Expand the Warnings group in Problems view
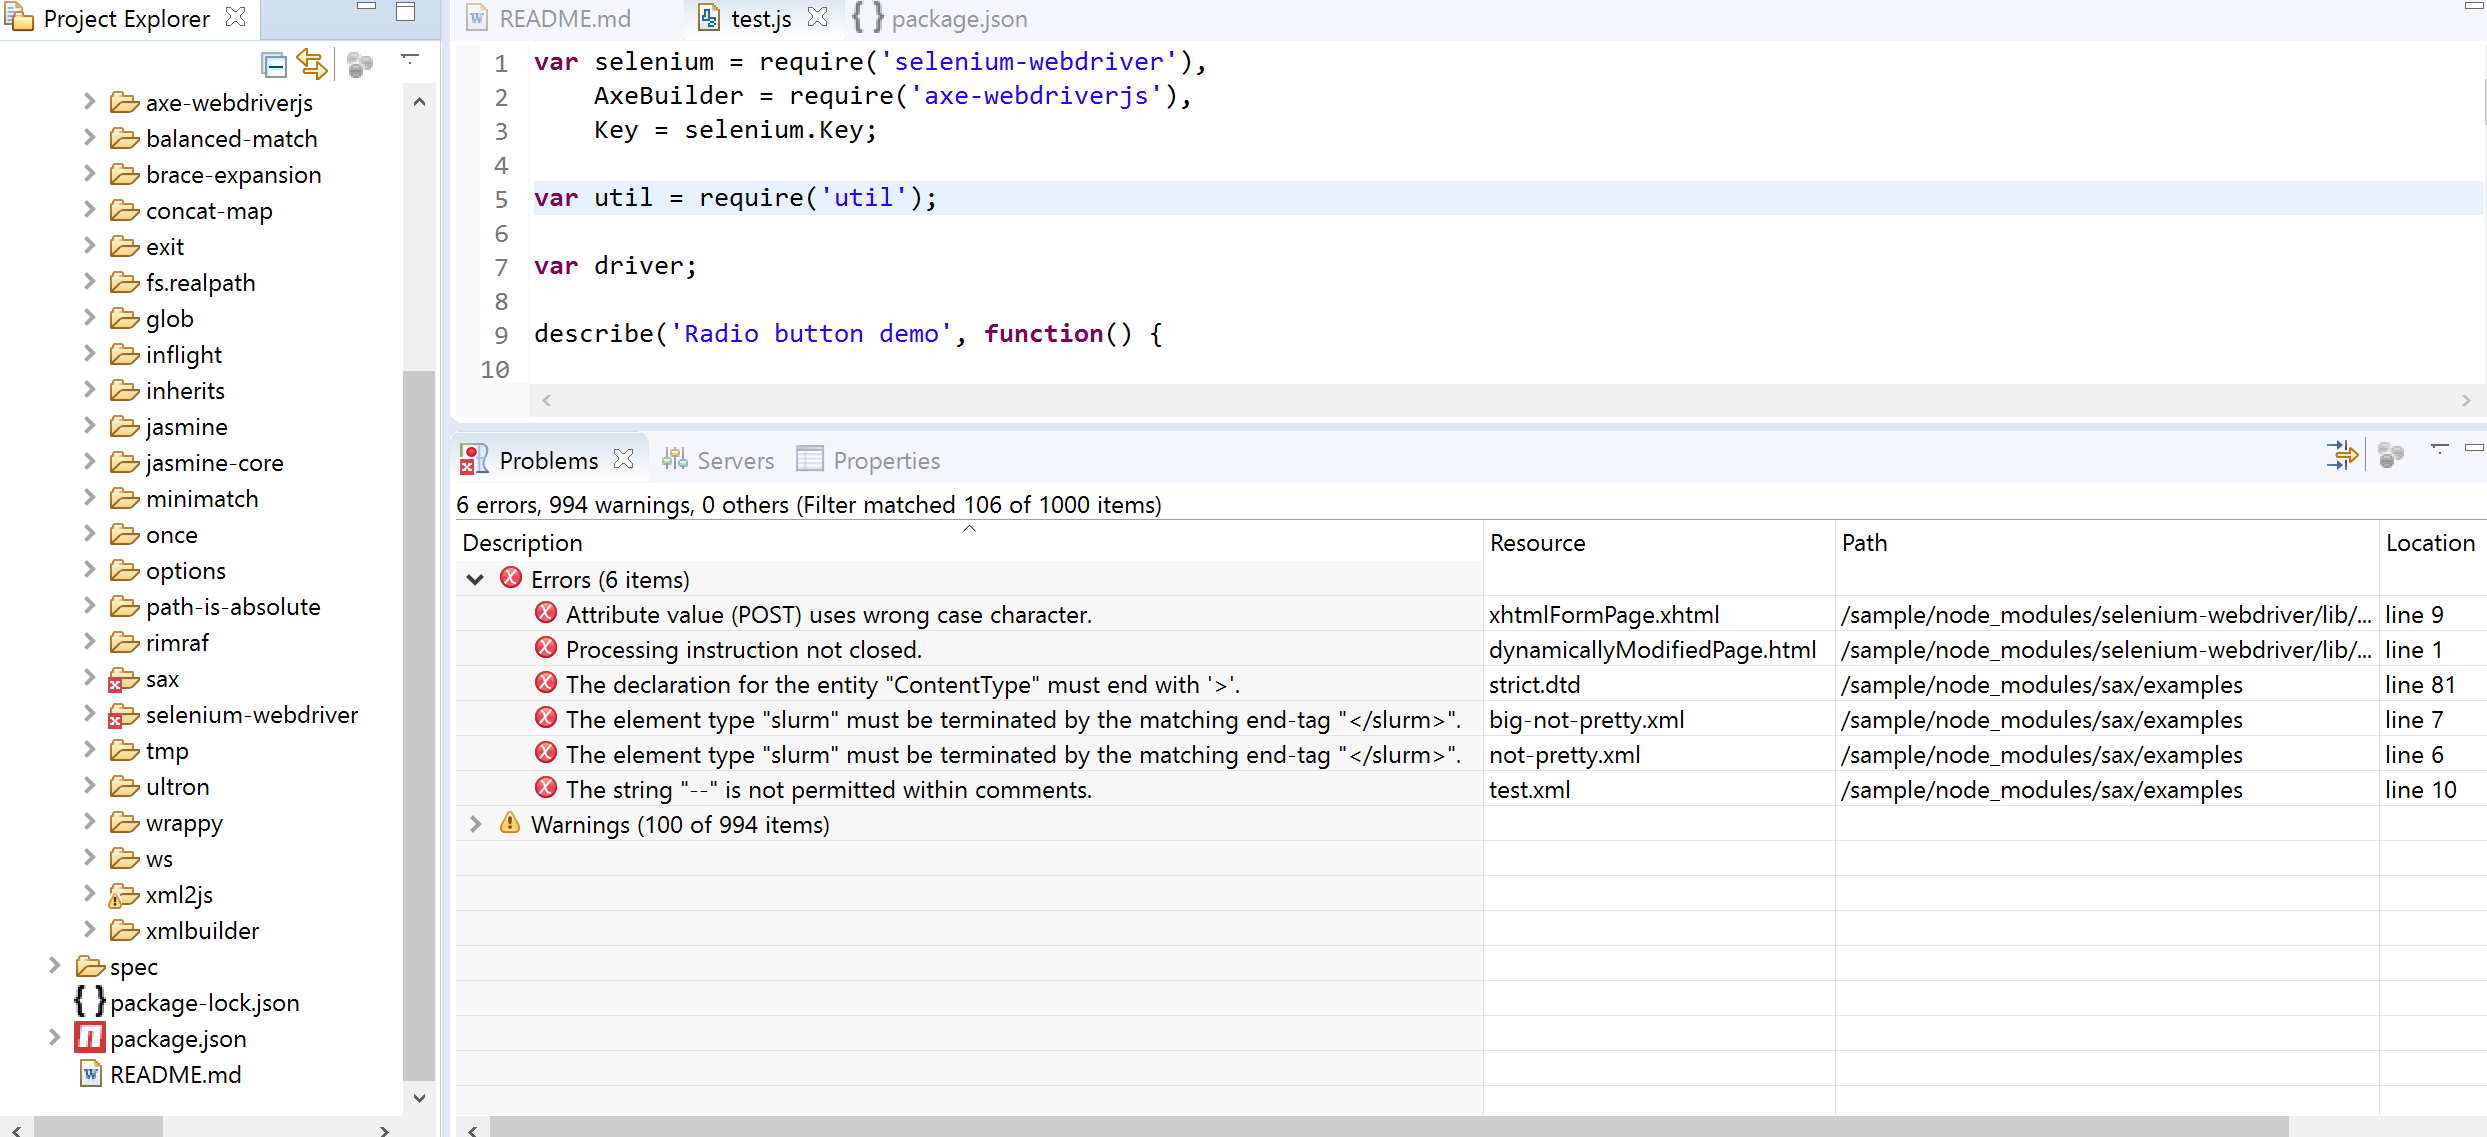The height and width of the screenshot is (1137, 2487). (475, 824)
